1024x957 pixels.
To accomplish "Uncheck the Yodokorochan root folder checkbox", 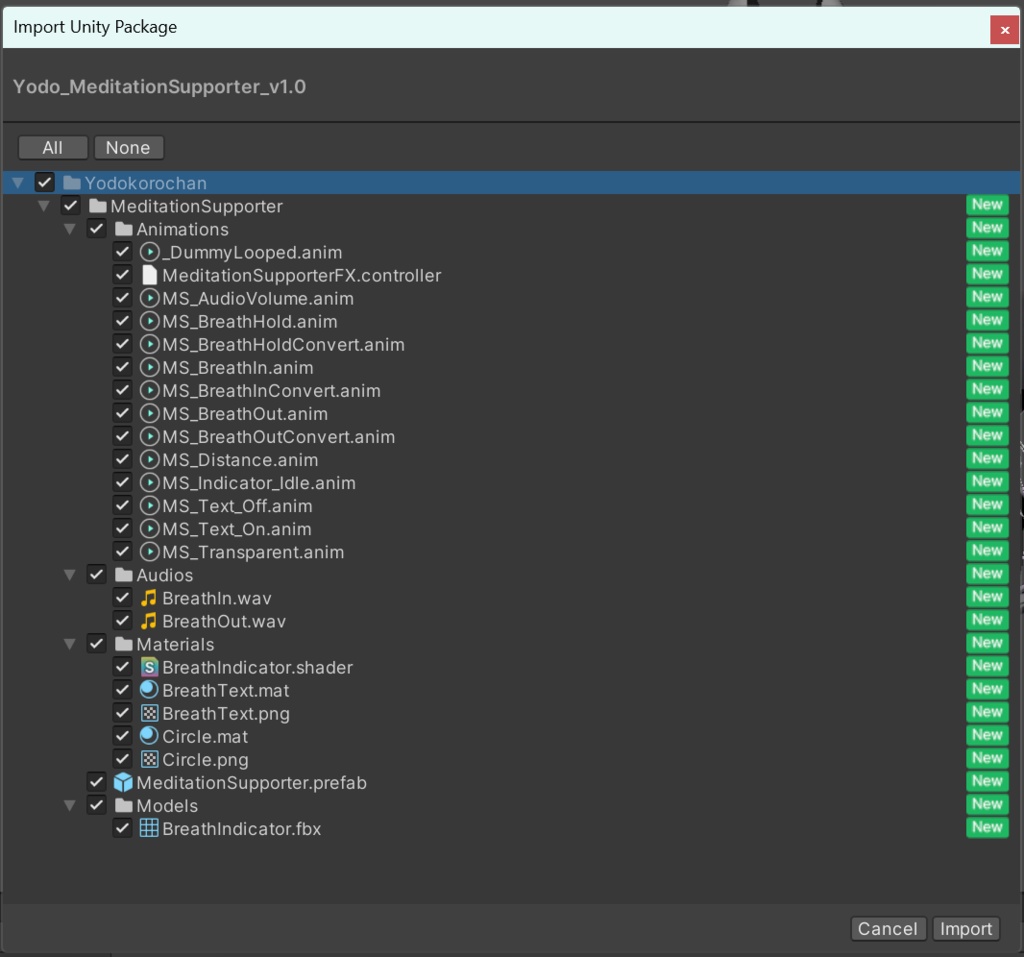I will point(44,182).
